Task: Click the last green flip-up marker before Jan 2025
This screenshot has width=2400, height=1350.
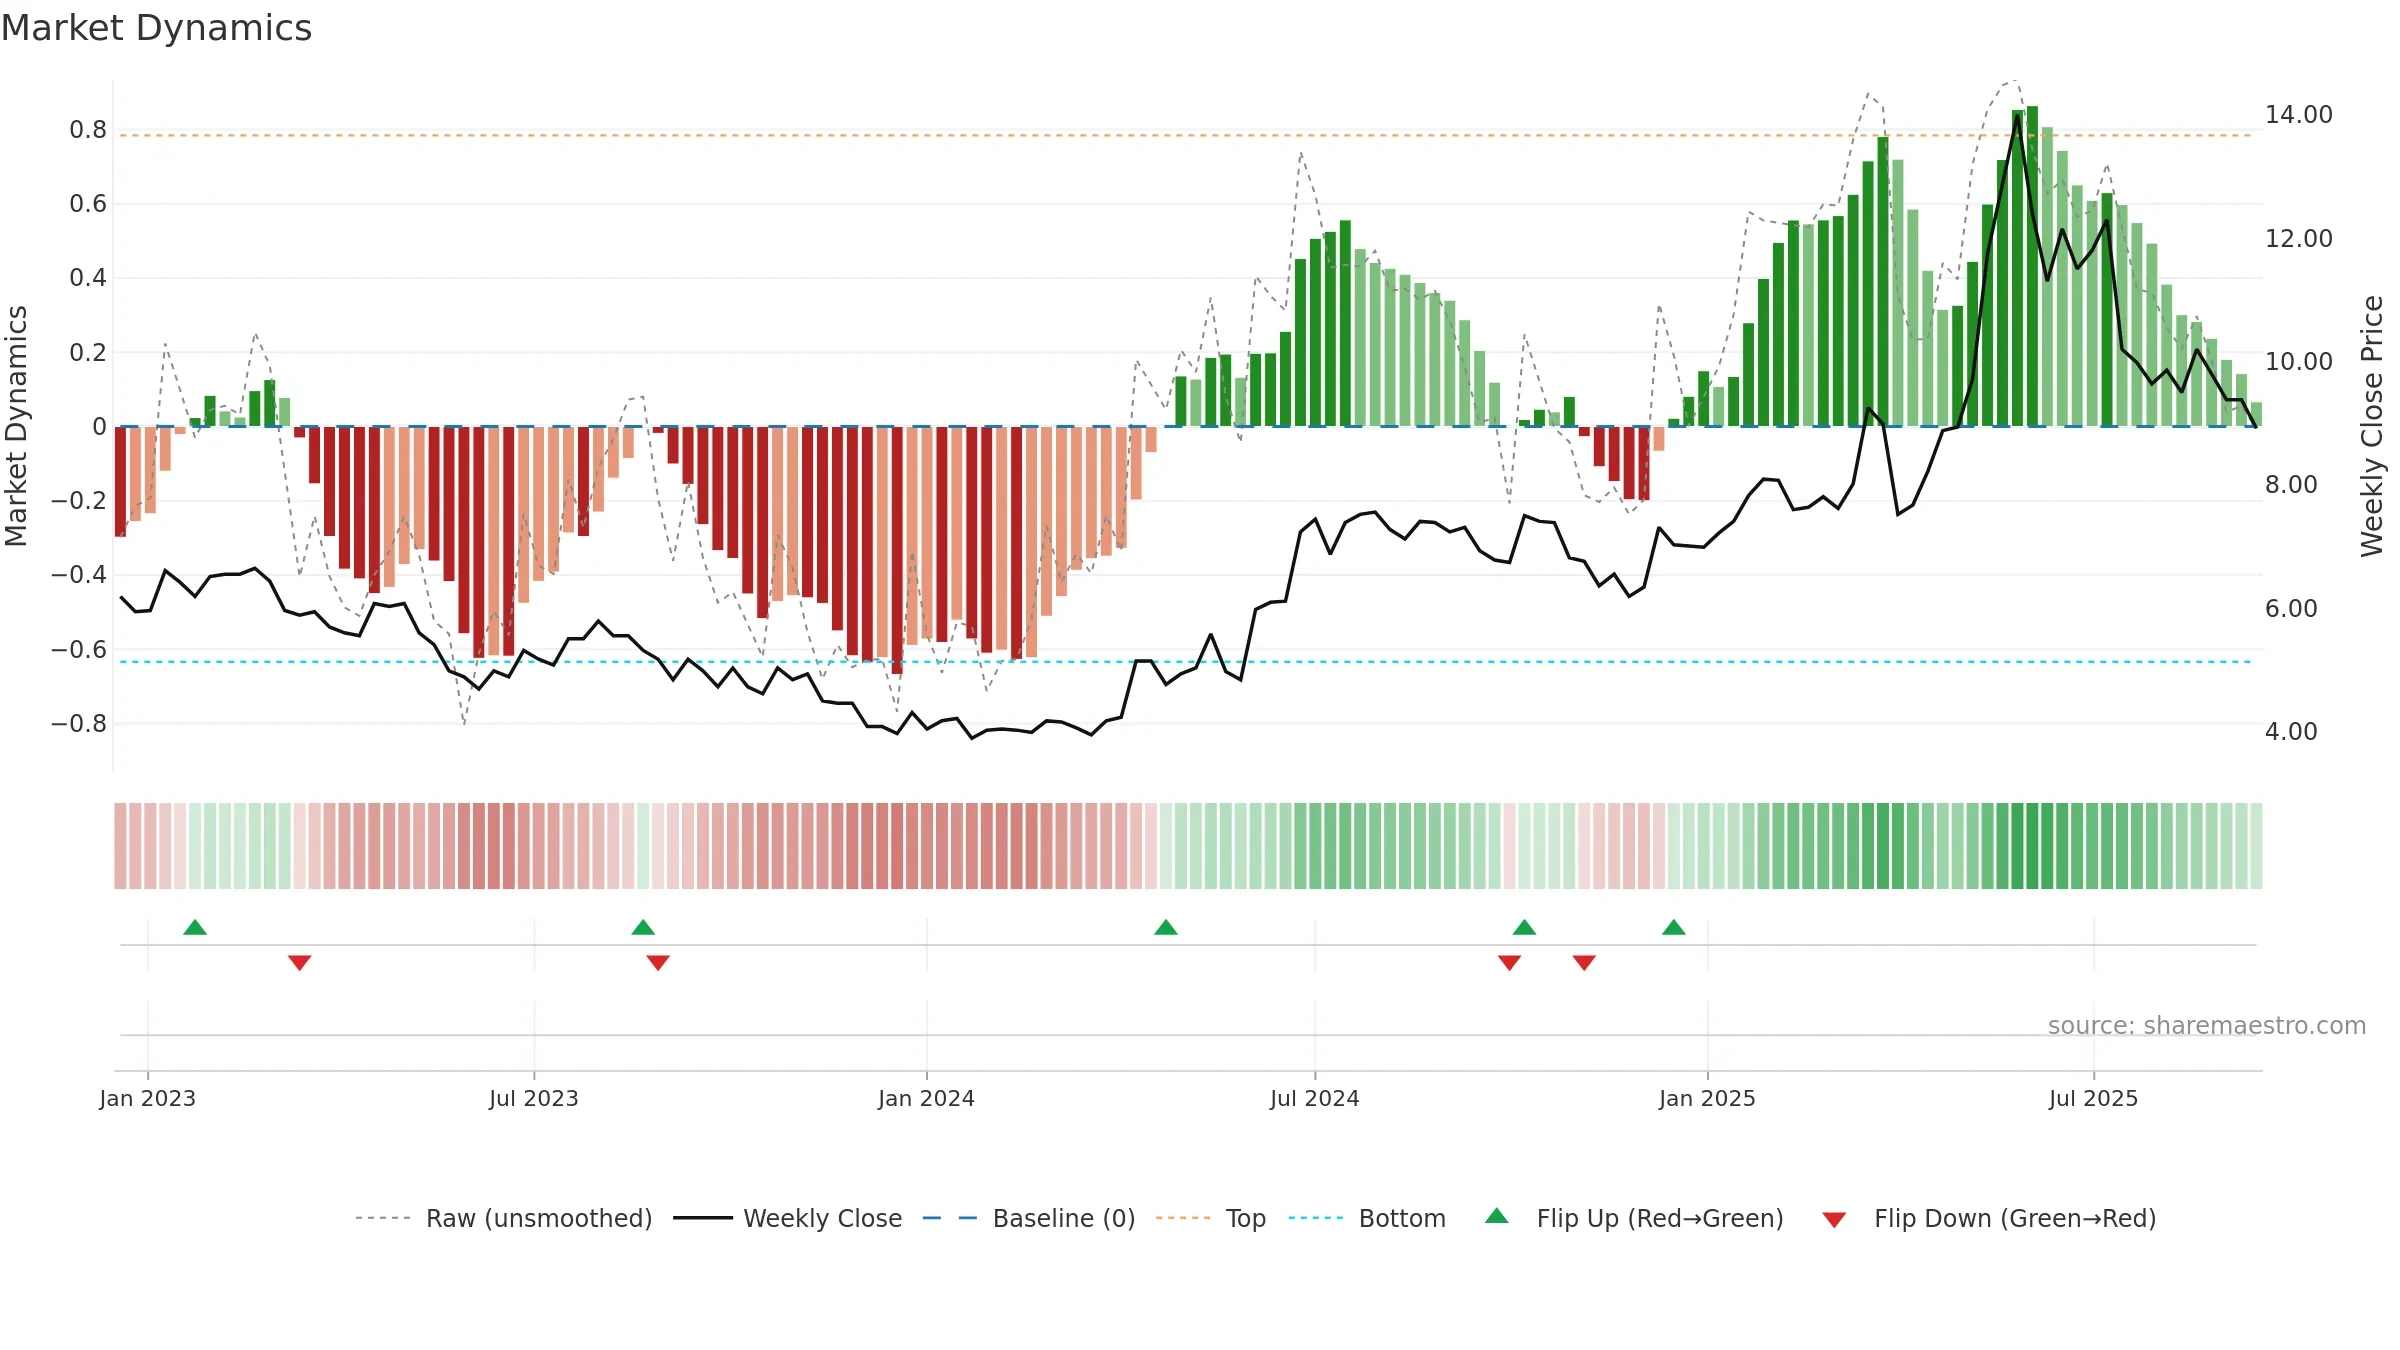Action: pos(1674,927)
